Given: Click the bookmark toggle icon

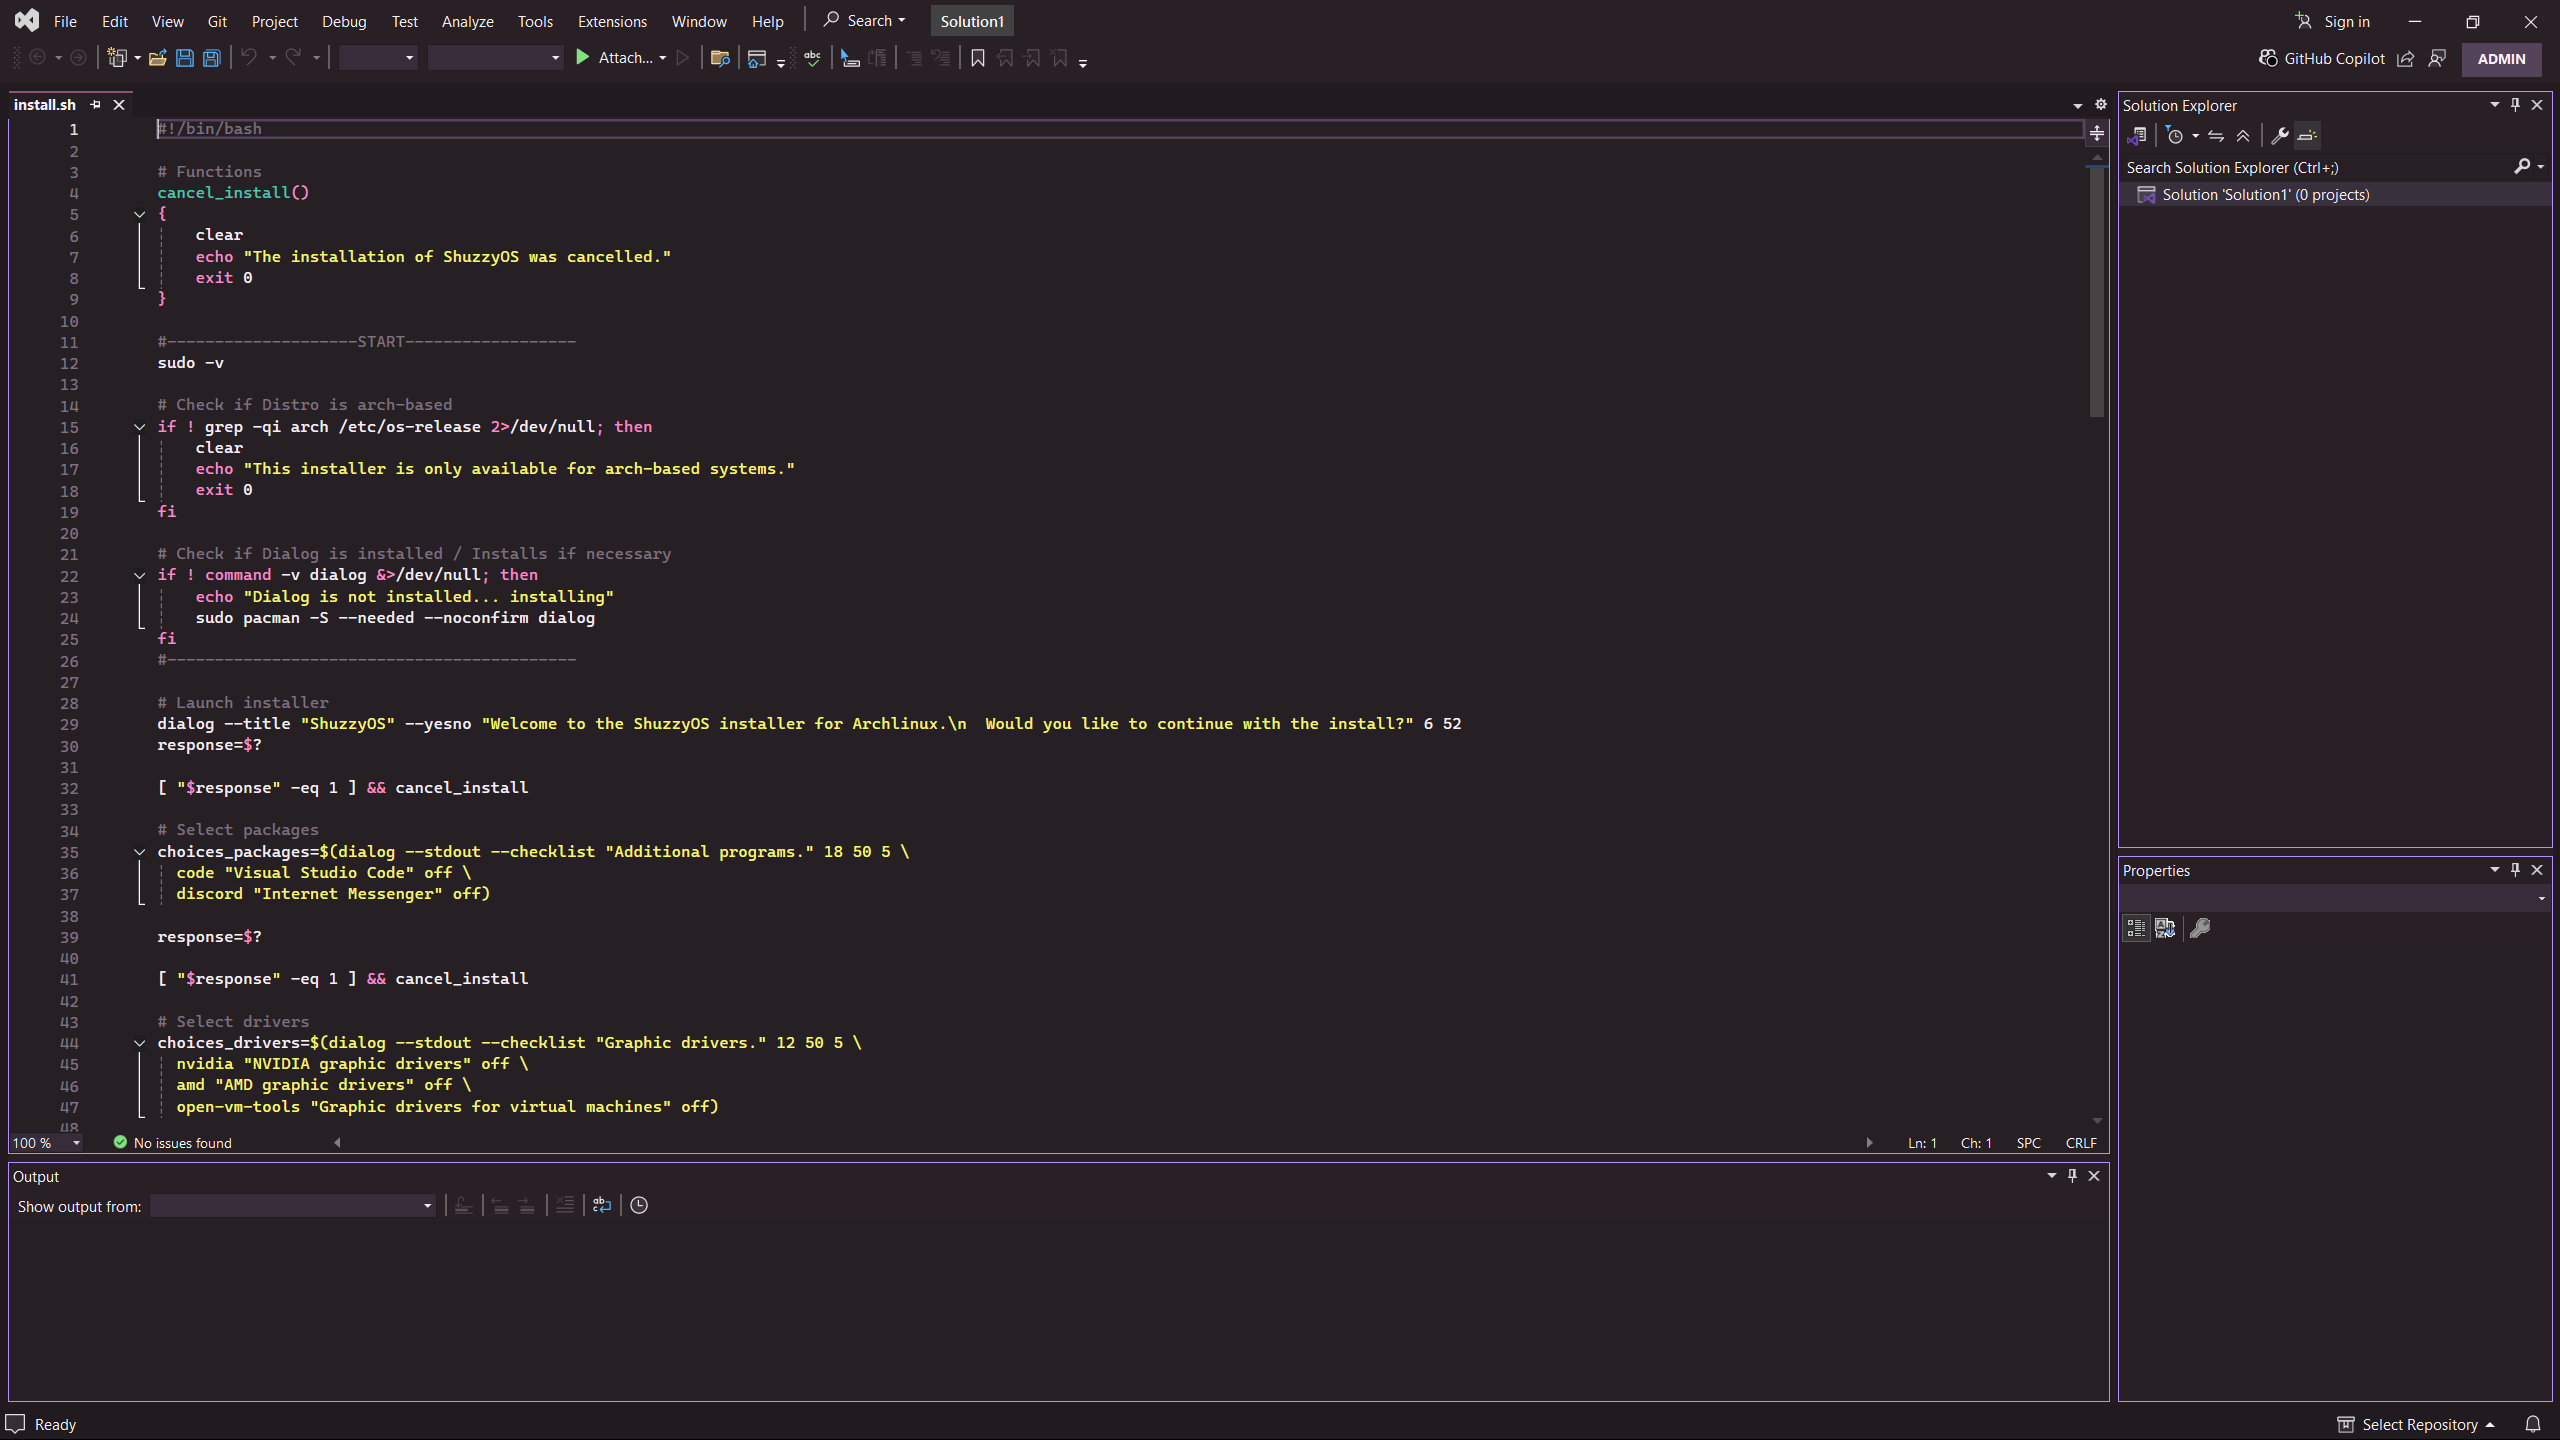Looking at the screenshot, I should [978, 58].
